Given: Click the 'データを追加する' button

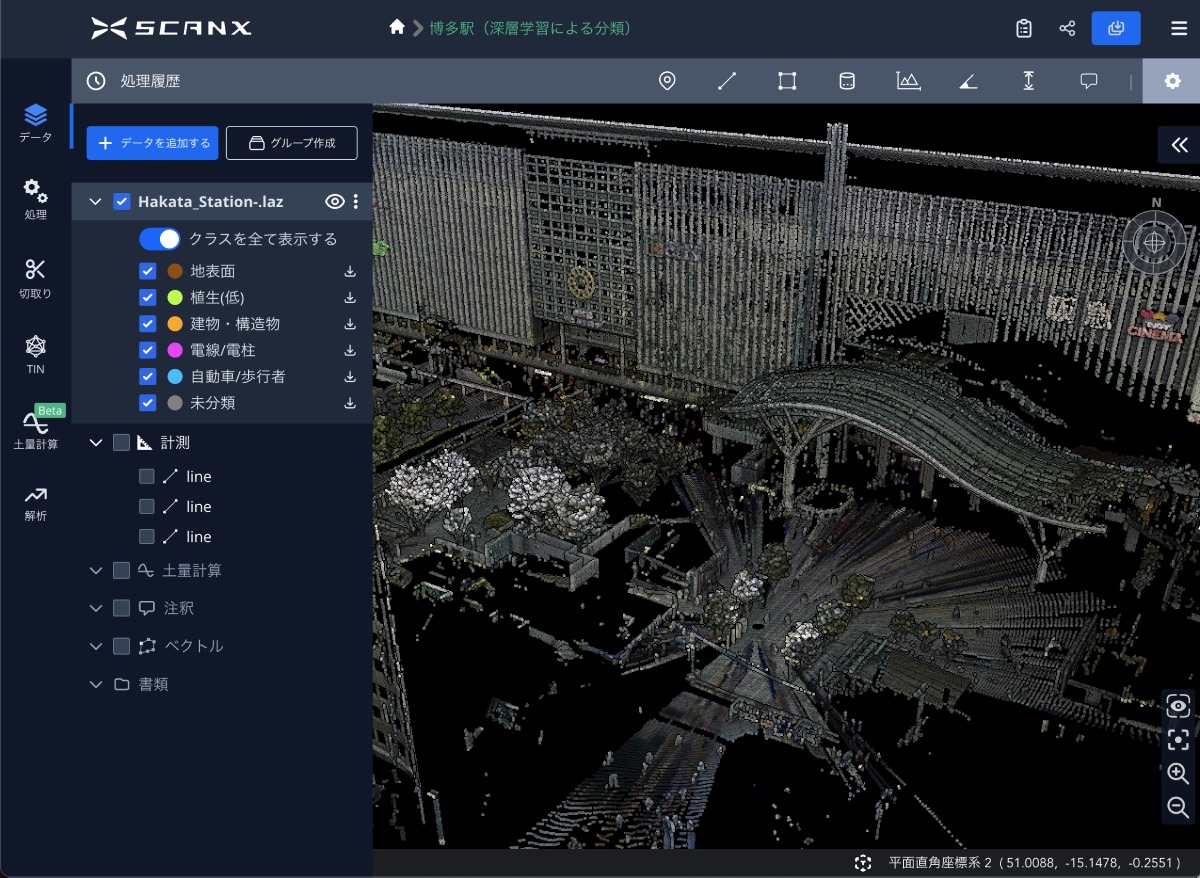Looking at the screenshot, I should 152,143.
